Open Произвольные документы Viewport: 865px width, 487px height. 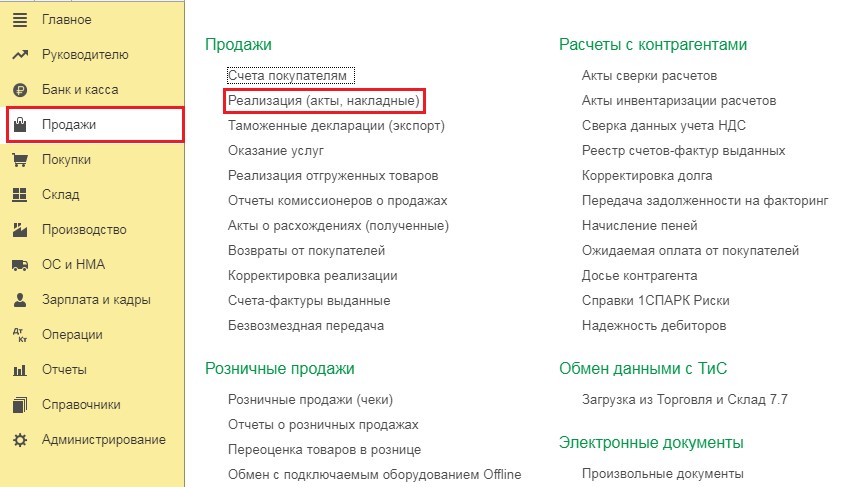pyautogui.click(x=663, y=474)
